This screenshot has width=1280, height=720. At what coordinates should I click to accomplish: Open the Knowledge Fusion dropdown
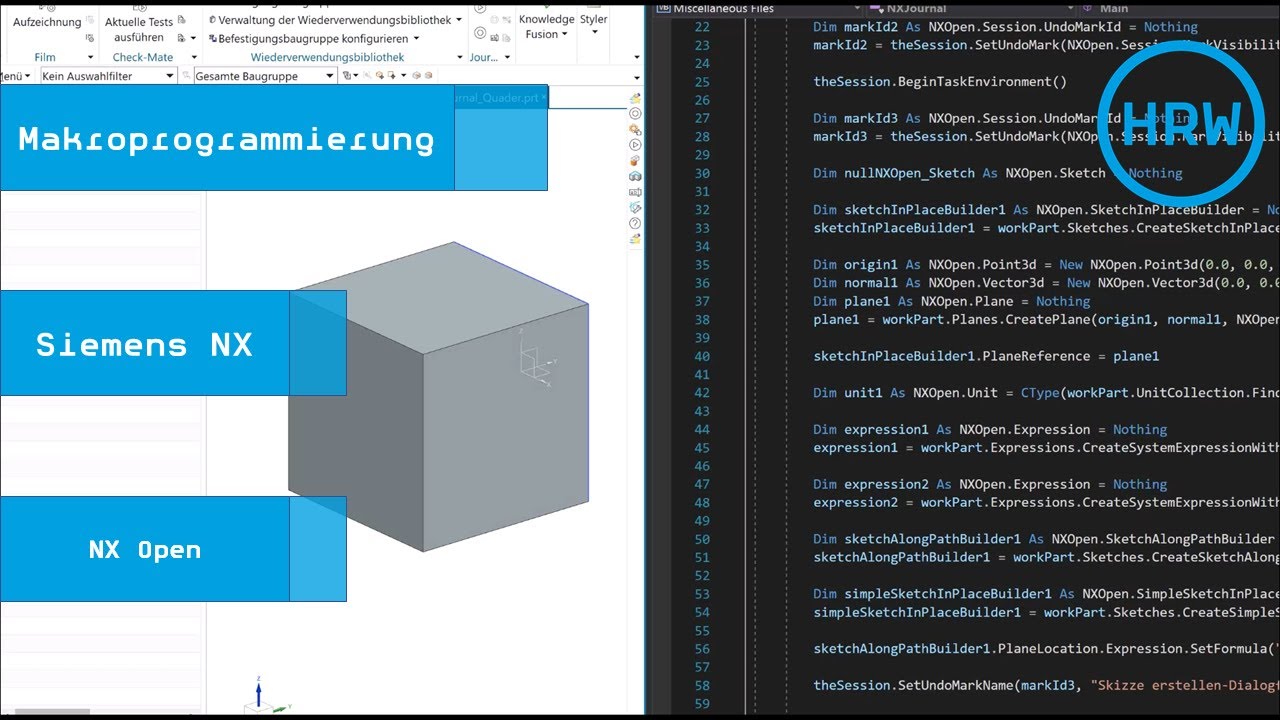(x=546, y=26)
